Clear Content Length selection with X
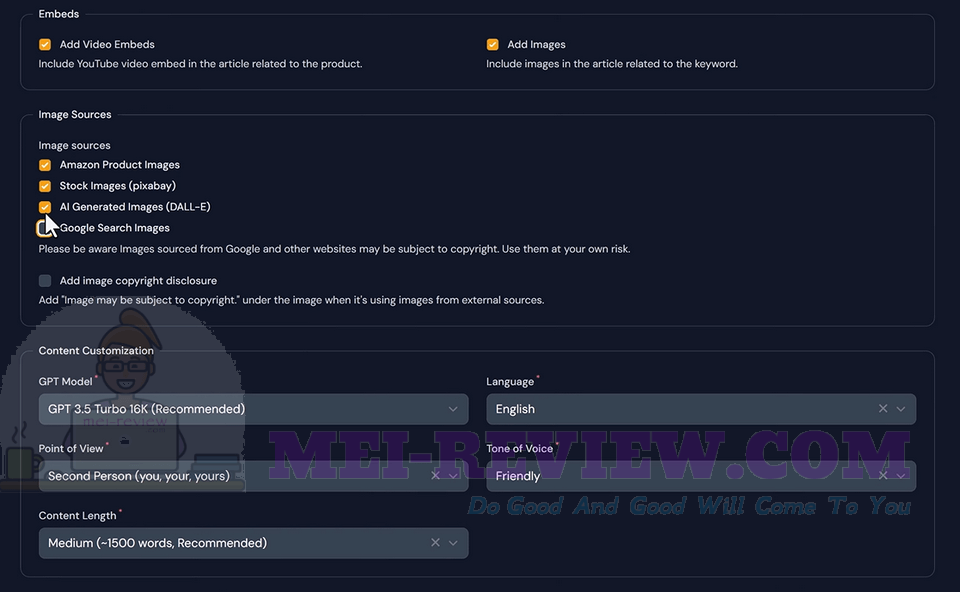 click(435, 542)
